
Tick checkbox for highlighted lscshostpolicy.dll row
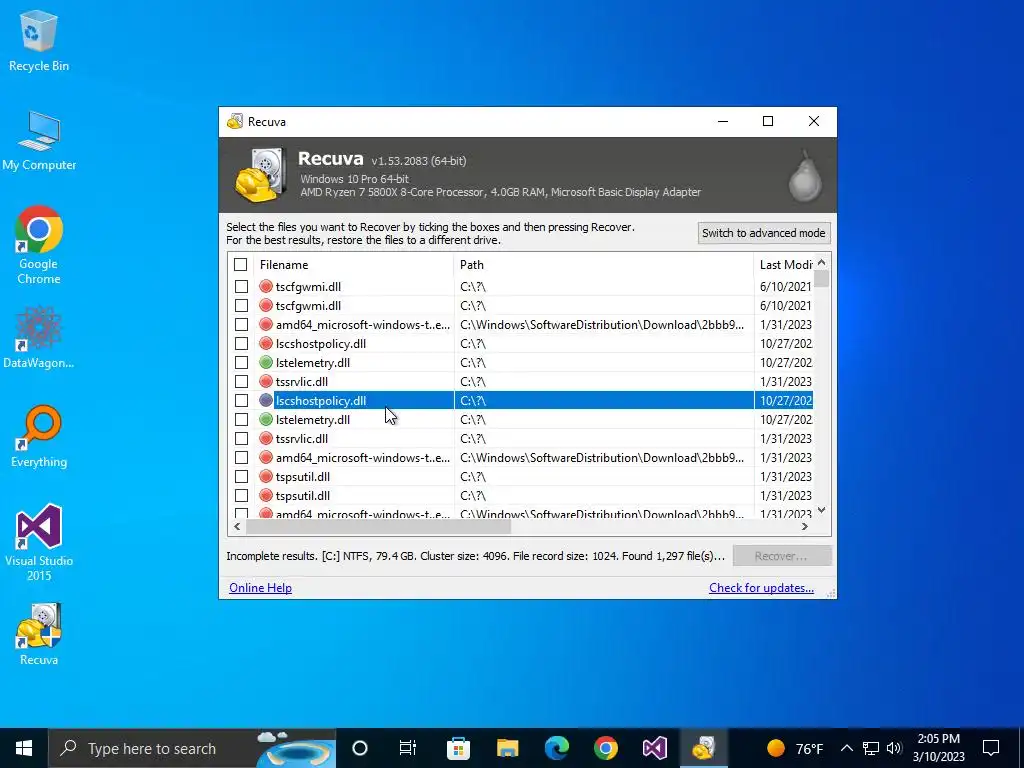click(x=242, y=400)
